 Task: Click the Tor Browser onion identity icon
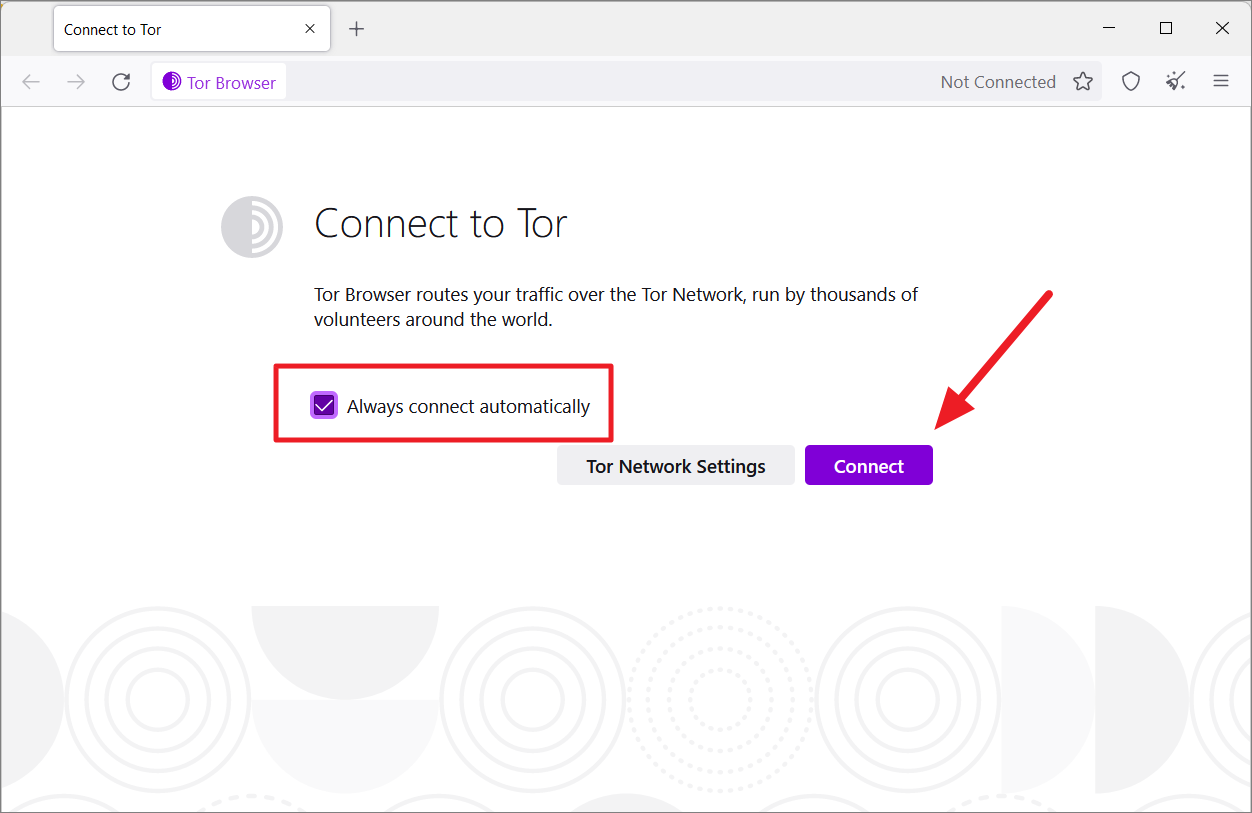(x=172, y=82)
